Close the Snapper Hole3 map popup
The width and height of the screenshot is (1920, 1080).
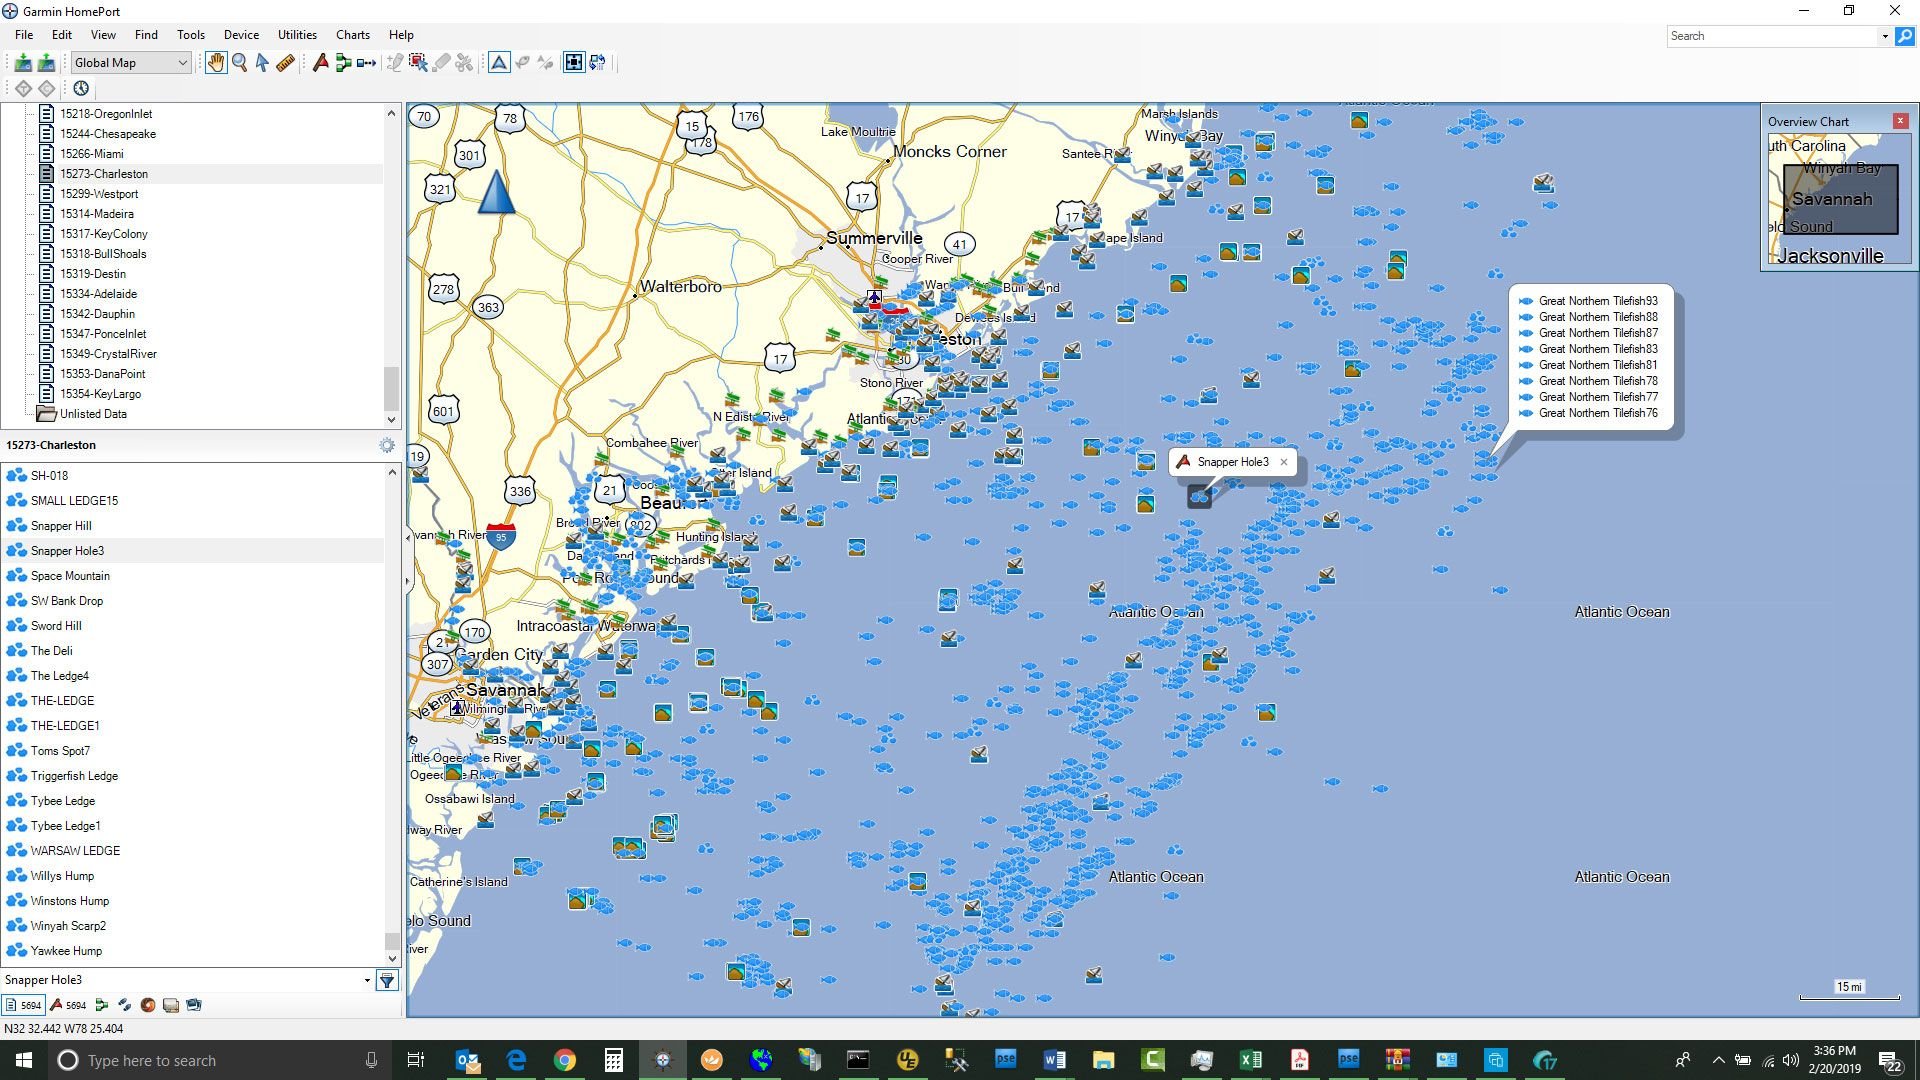coord(1283,462)
